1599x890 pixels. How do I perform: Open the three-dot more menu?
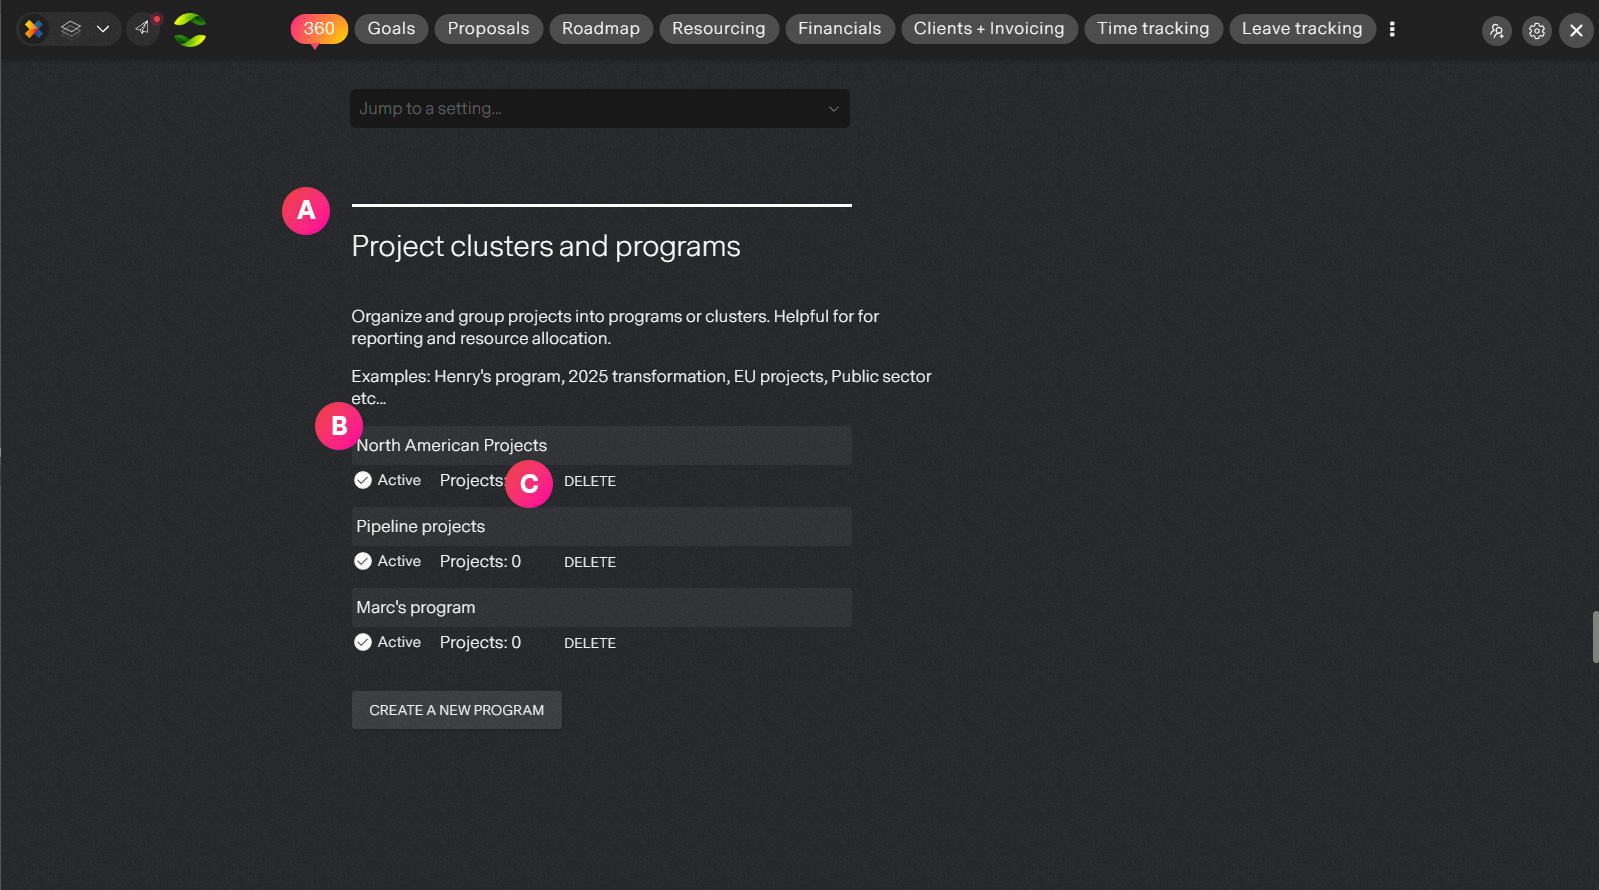click(1392, 29)
